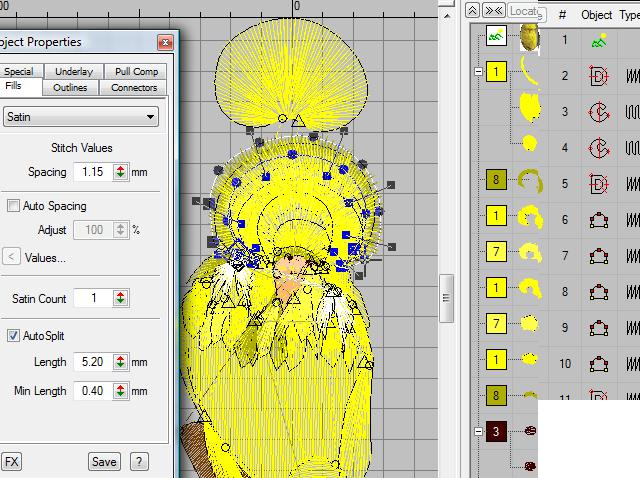
Task: Collapse the dark red color 3 group
Action: [480, 432]
